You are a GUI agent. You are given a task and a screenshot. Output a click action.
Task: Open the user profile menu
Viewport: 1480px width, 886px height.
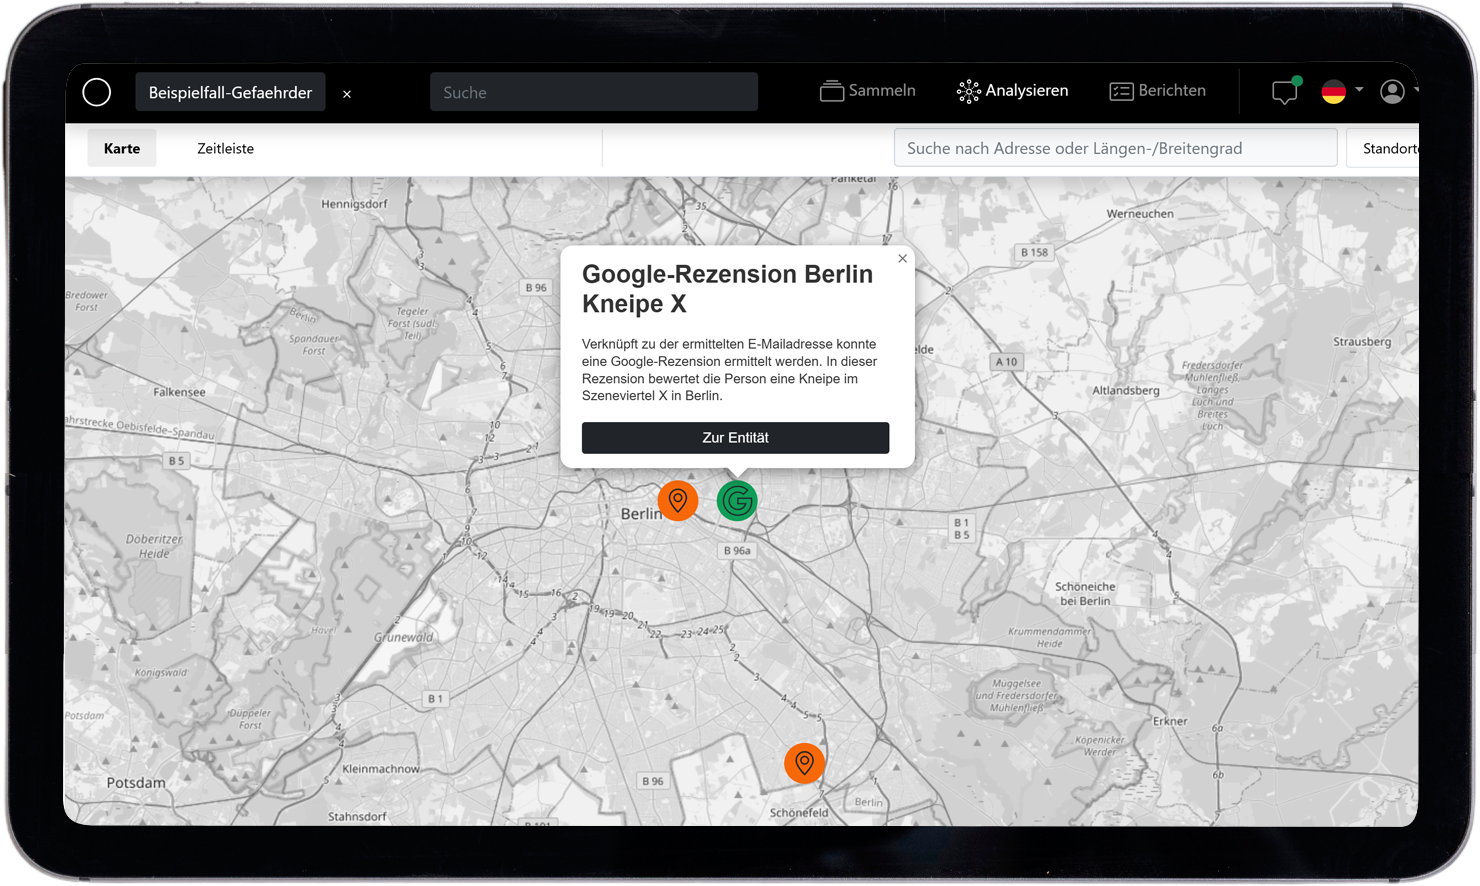tap(1393, 91)
